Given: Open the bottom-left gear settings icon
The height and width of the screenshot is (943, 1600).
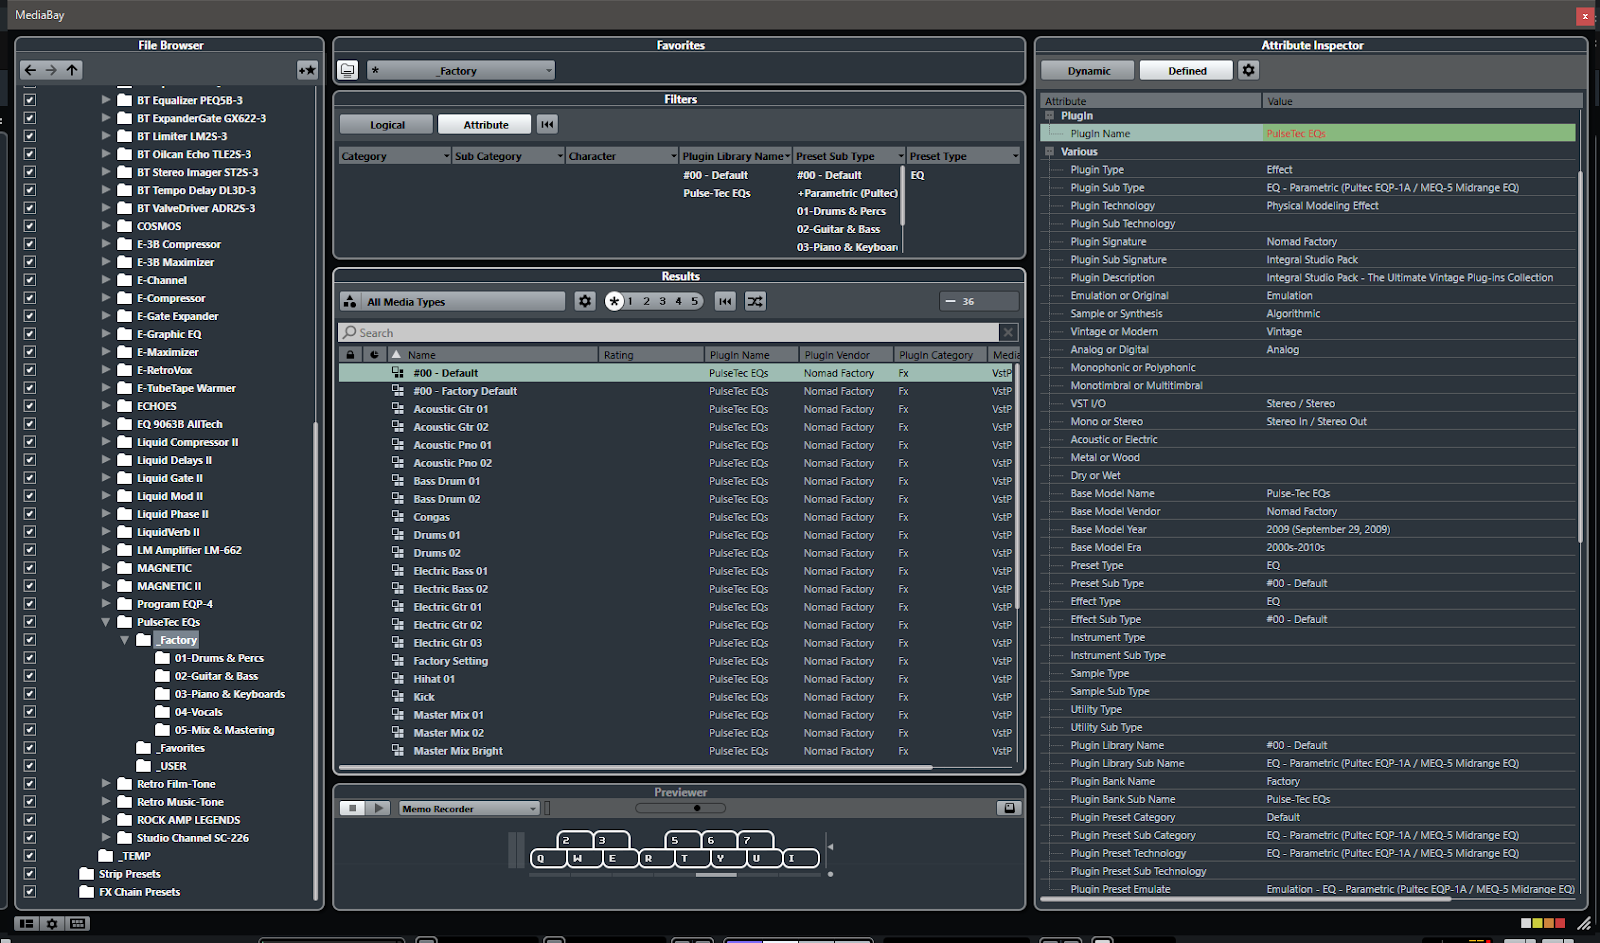Looking at the screenshot, I should (x=52, y=924).
